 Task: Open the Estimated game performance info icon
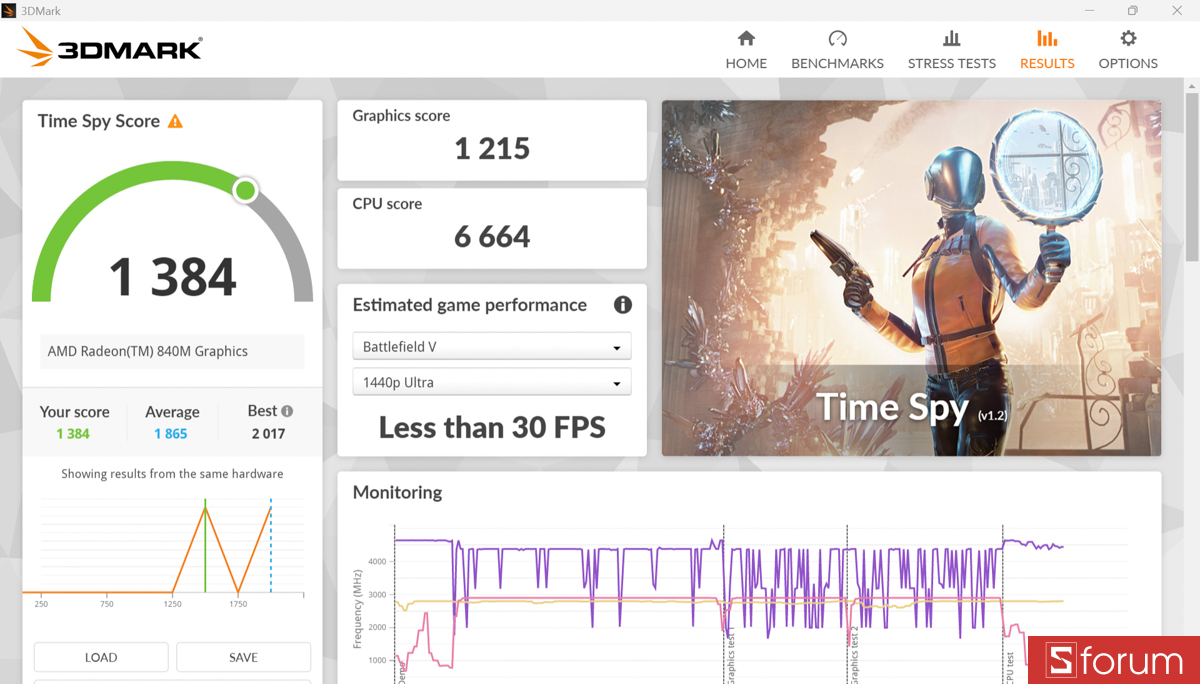(x=622, y=305)
